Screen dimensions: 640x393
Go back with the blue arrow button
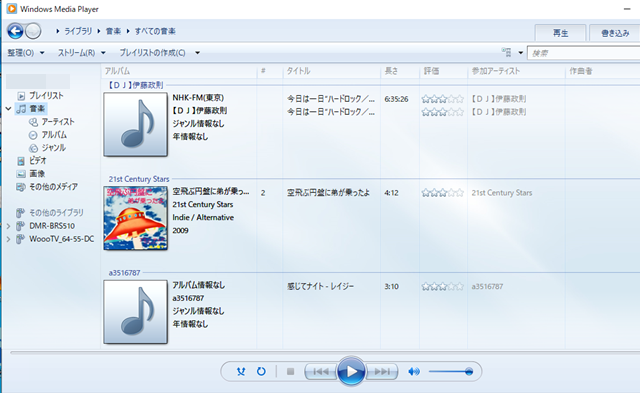[x=15, y=31]
